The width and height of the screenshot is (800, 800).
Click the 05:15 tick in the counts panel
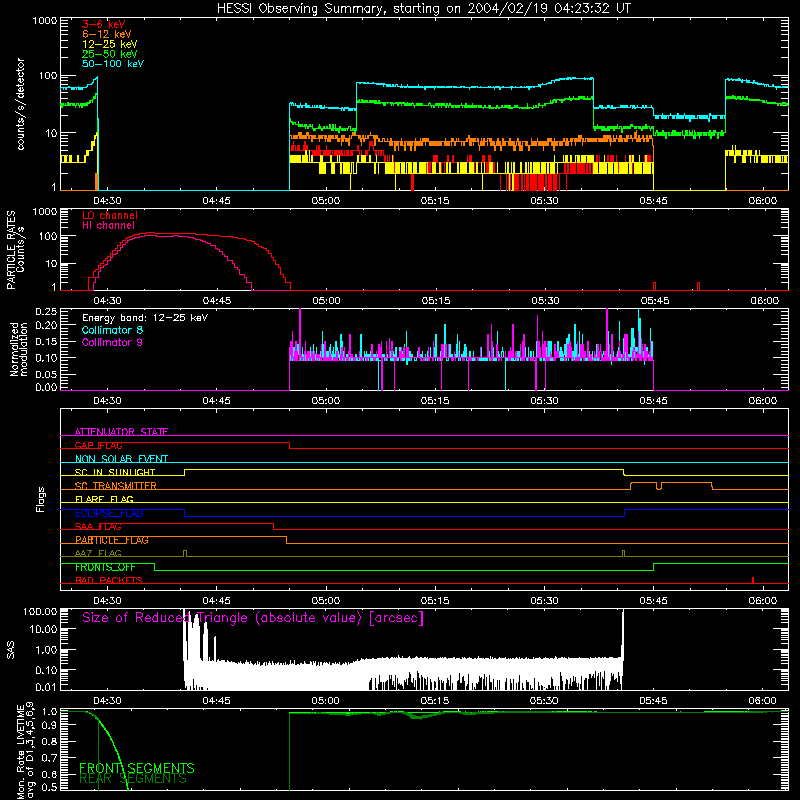435,201
